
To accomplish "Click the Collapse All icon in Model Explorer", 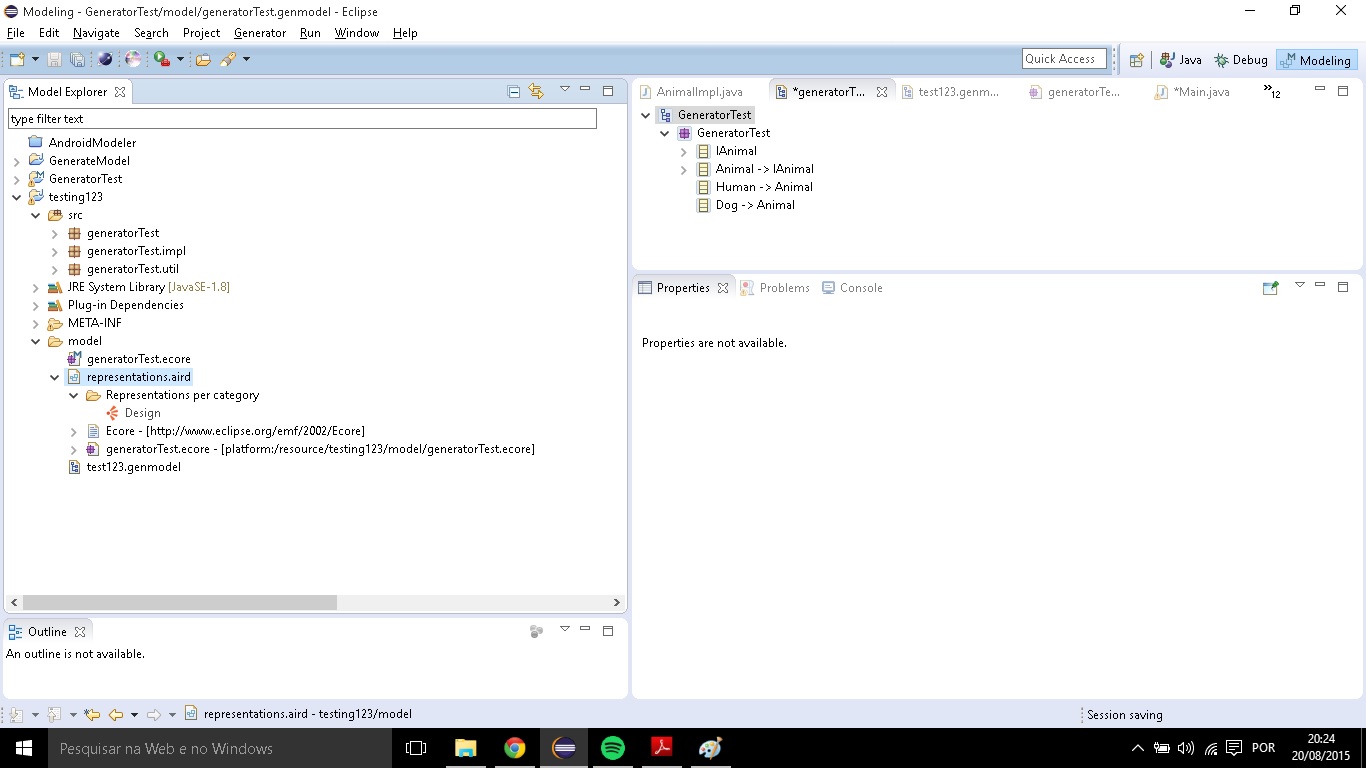I will pyautogui.click(x=514, y=92).
